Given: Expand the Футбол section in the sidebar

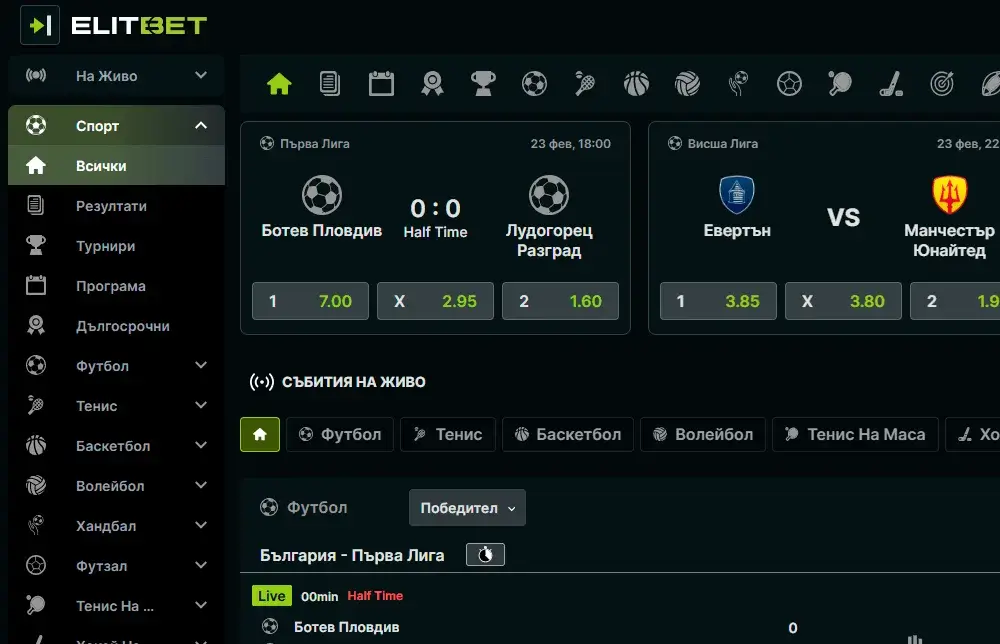Looking at the screenshot, I should (116, 366).
